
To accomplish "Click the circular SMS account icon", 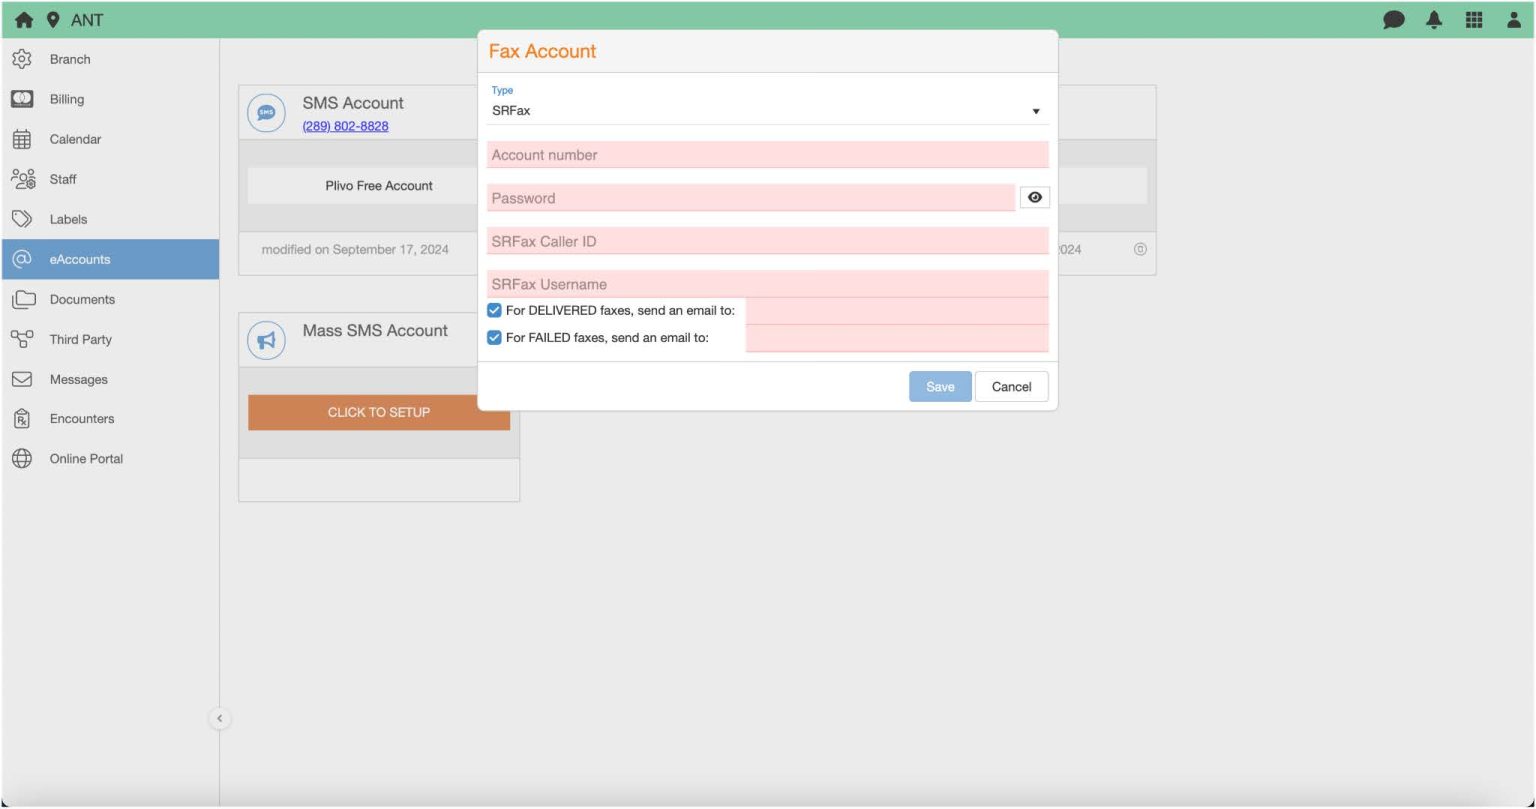I will point(265,112).
